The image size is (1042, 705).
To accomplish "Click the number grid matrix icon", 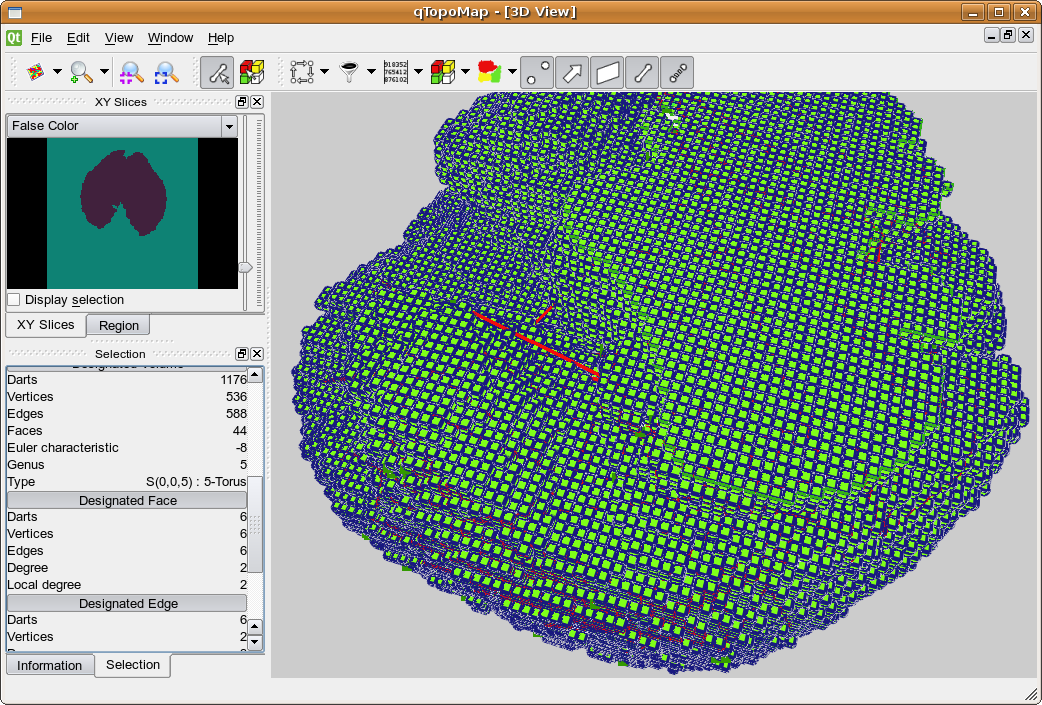I will pos(395,72).
